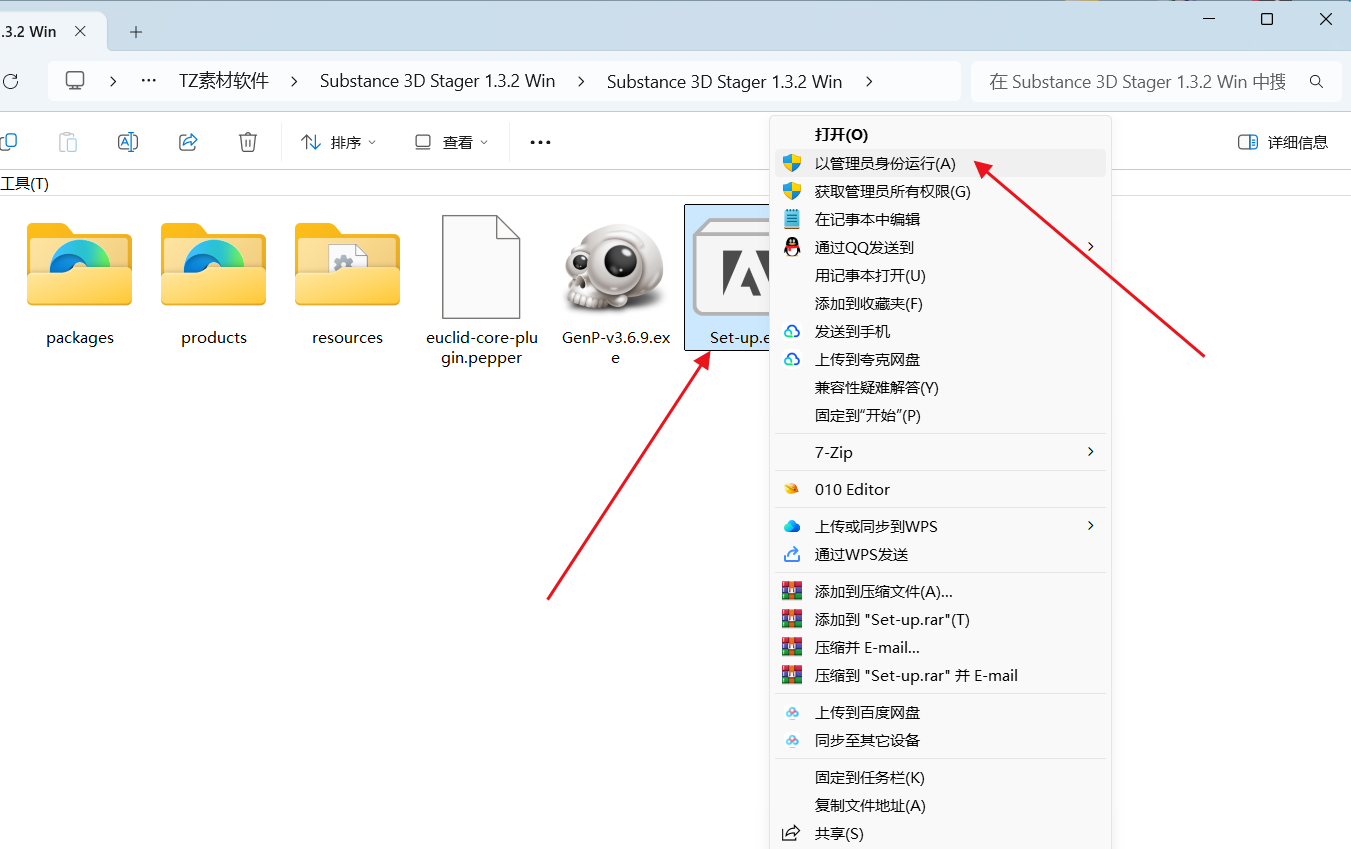Click the greyed-out paste icon in the toolbar
This screenshot has height=849, width=1351.
68,142
